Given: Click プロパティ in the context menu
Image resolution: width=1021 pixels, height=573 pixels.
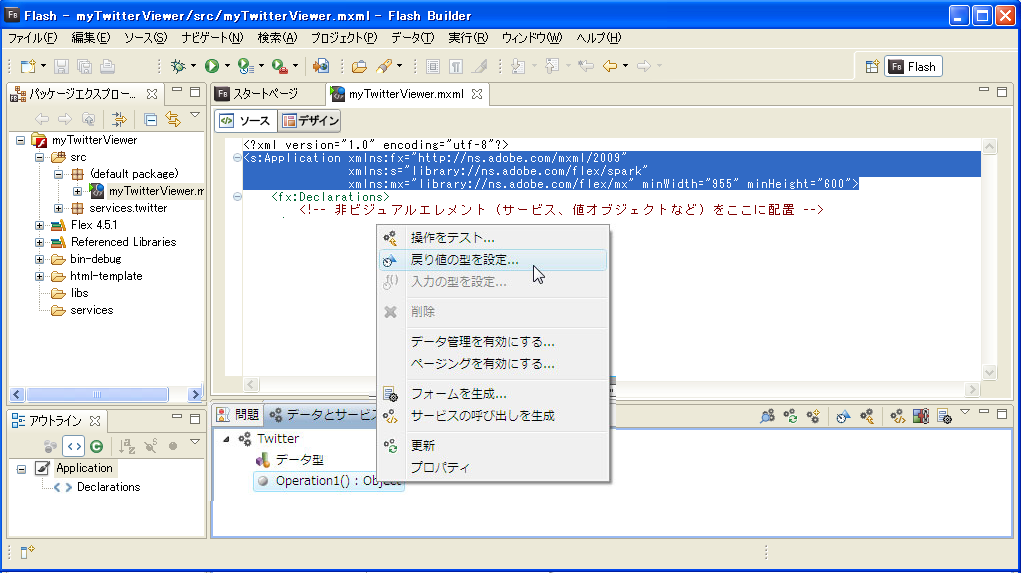Looking at the screenshot, I should tap(493, 468).
